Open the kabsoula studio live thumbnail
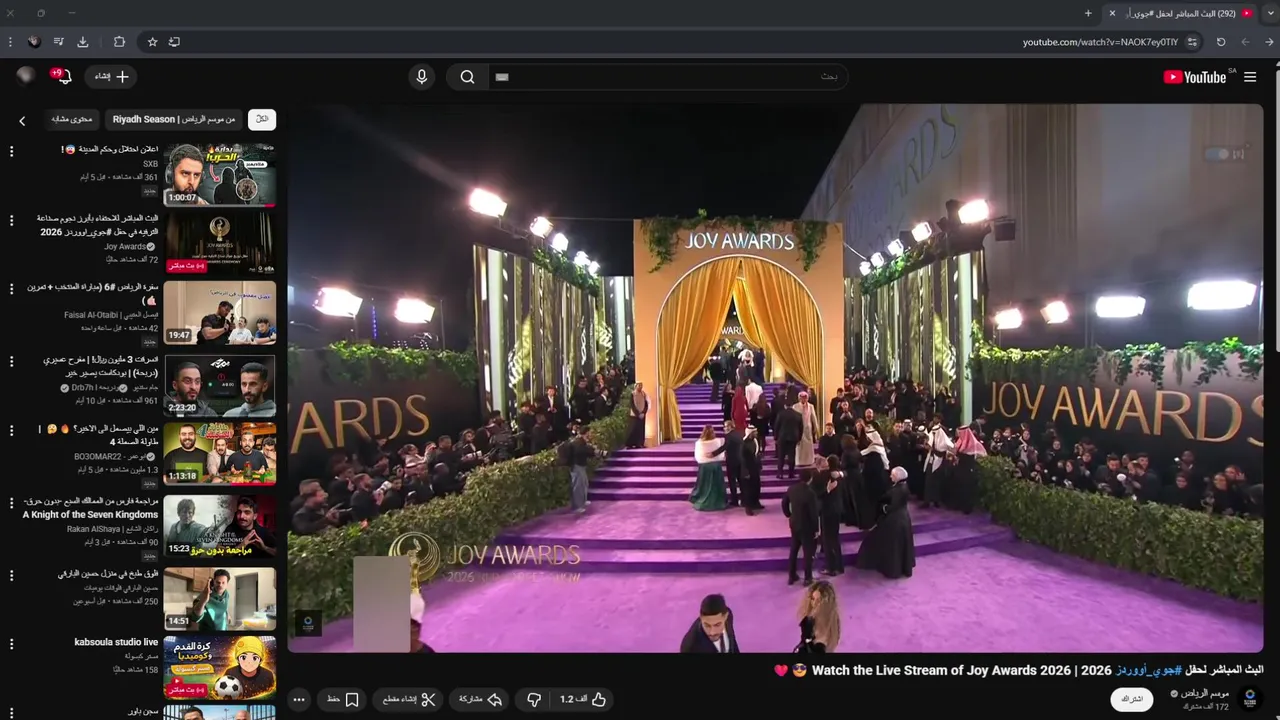 [220, 667]
